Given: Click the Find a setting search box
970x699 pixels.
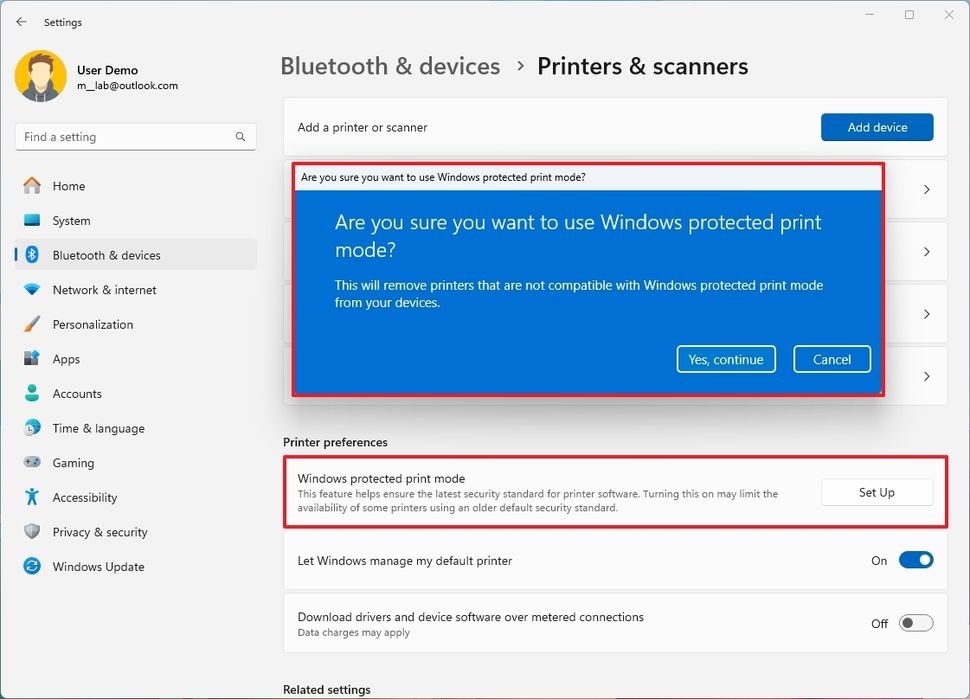Looking at the screenshot, I should click(135, 136).
